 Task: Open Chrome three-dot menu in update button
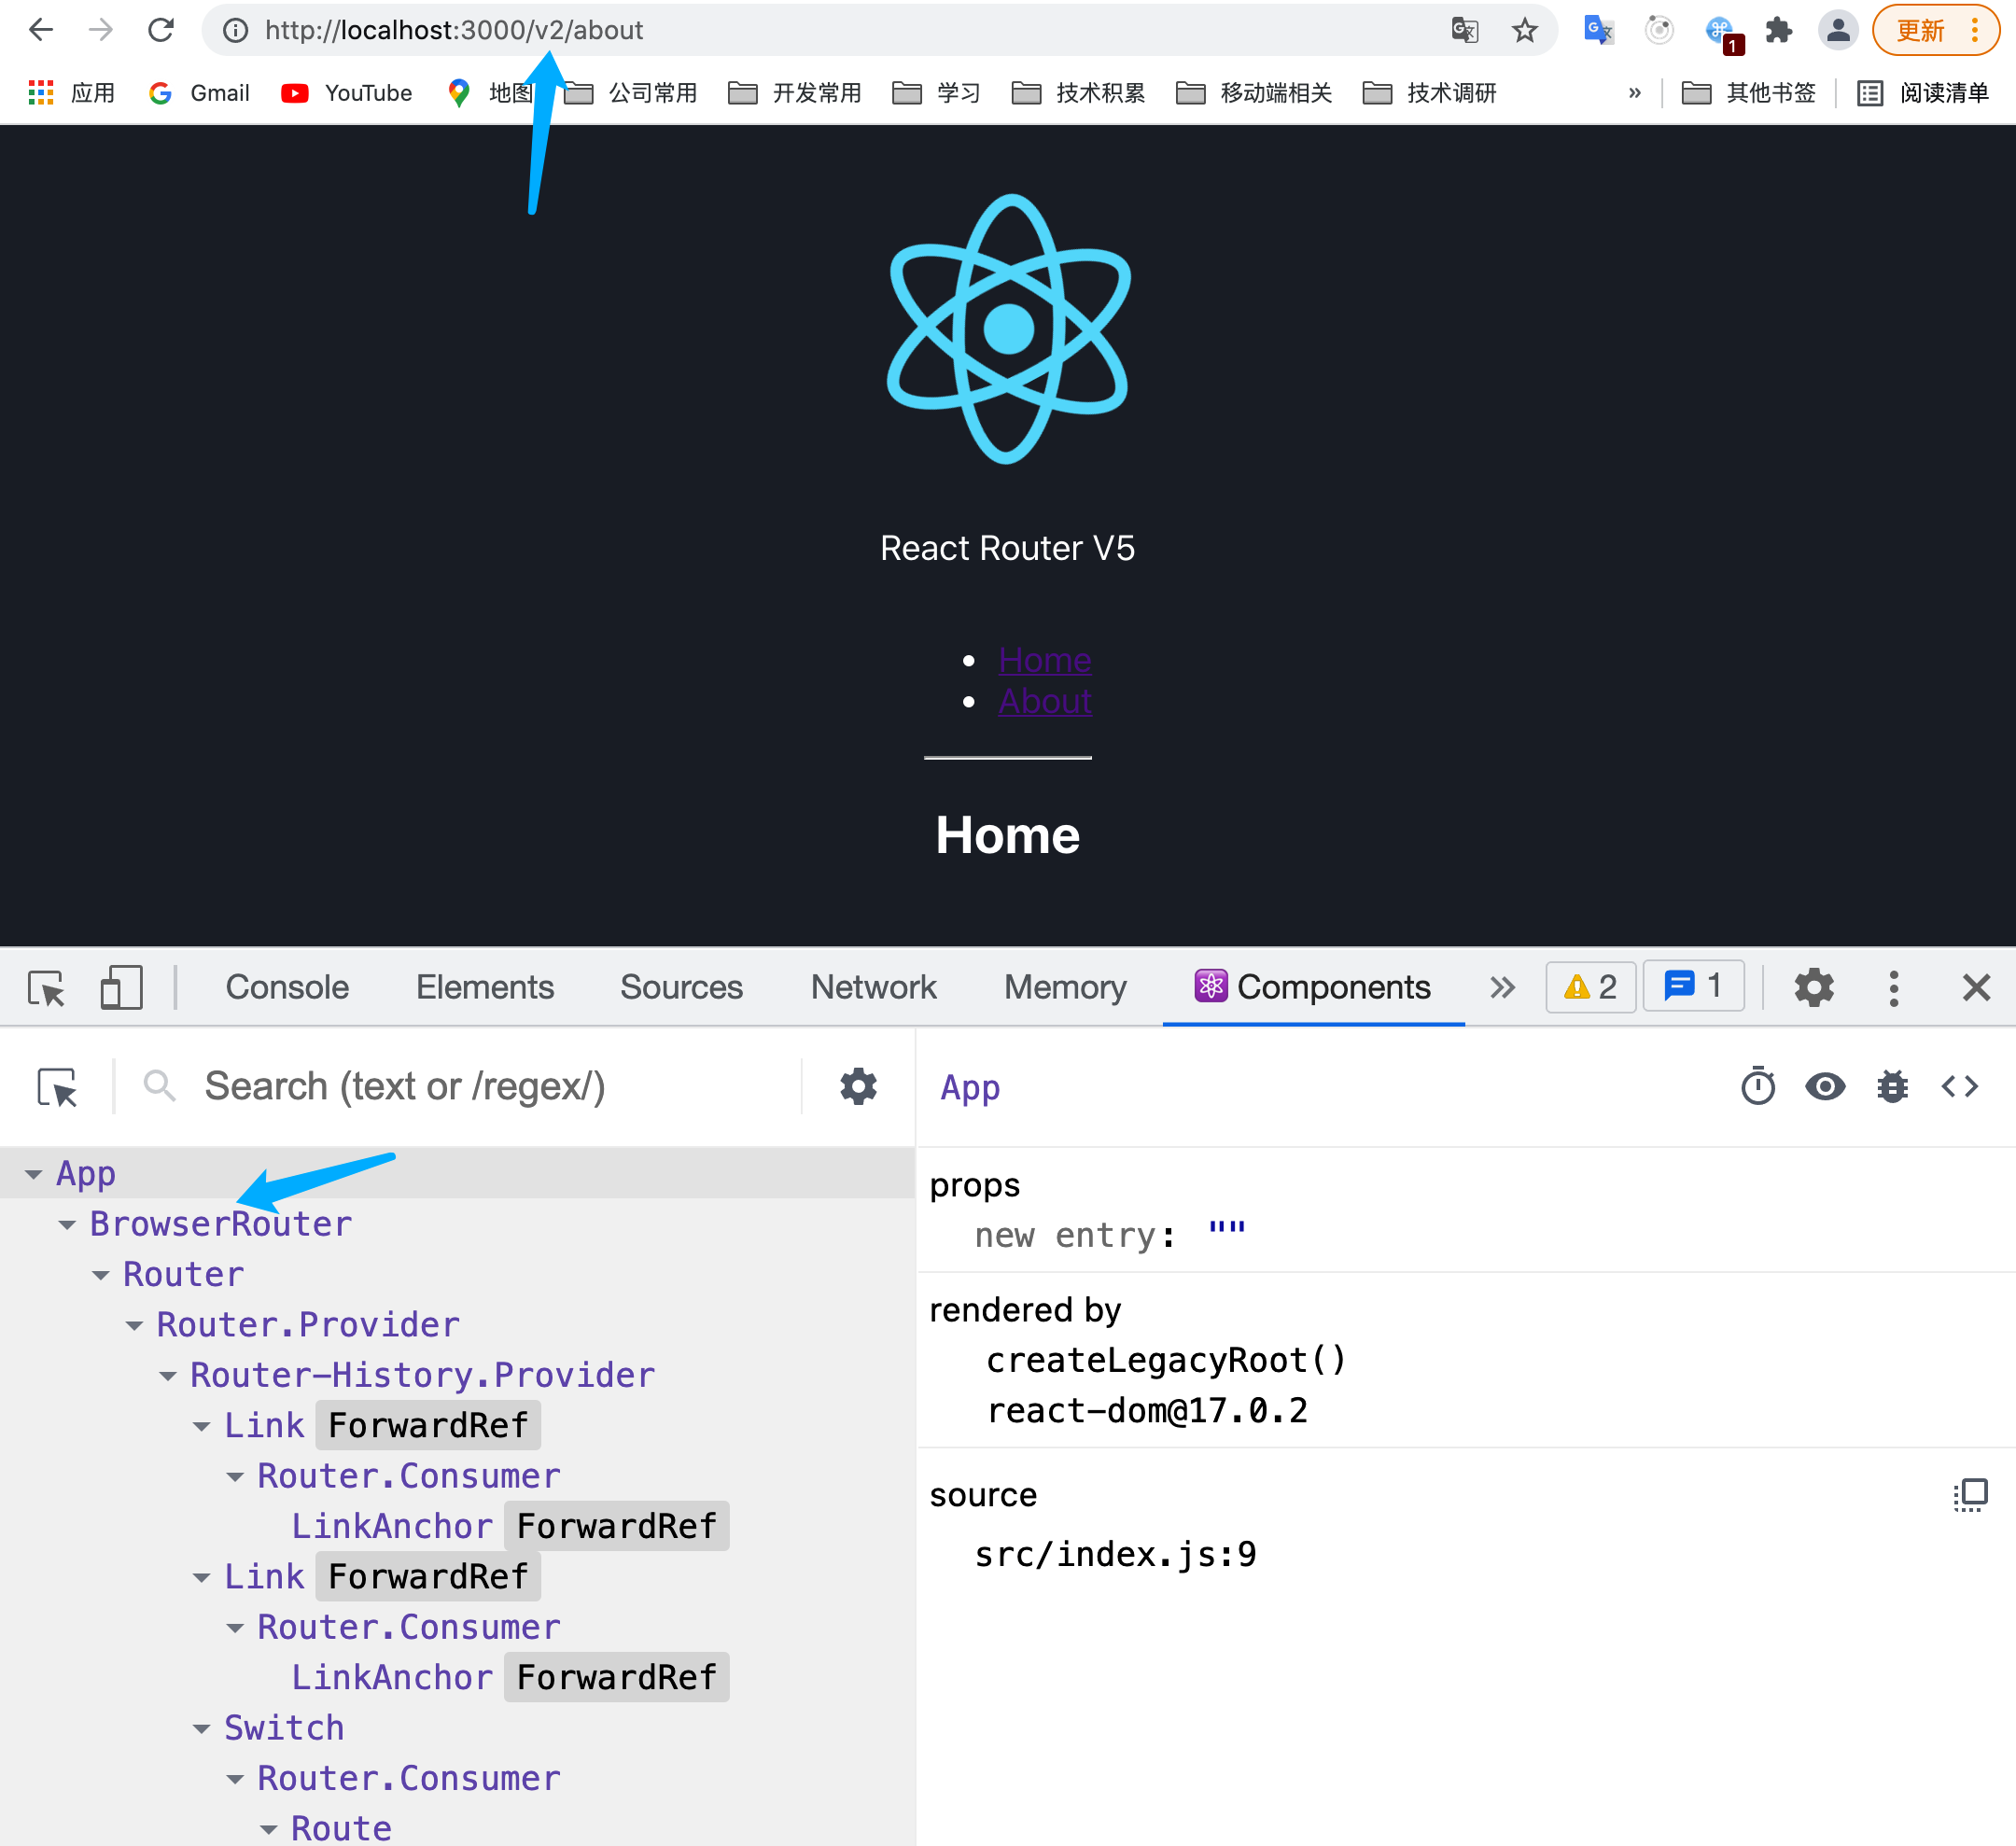(1975, 31)
